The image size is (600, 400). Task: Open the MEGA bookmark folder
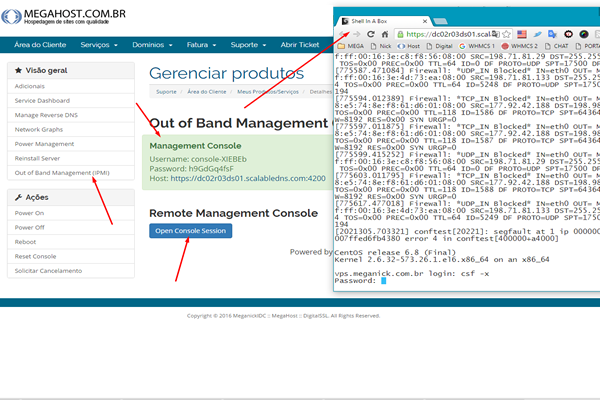(351, 46)
